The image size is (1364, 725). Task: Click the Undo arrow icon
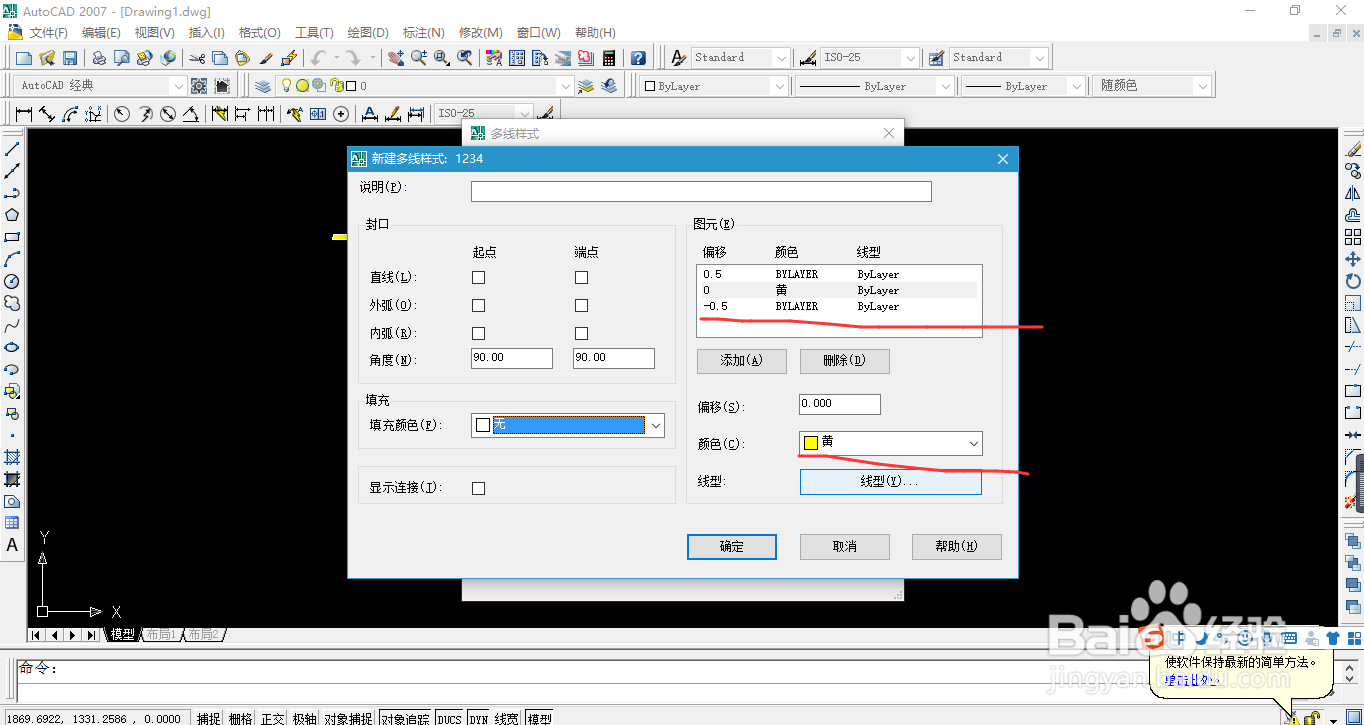coord(318,58)
